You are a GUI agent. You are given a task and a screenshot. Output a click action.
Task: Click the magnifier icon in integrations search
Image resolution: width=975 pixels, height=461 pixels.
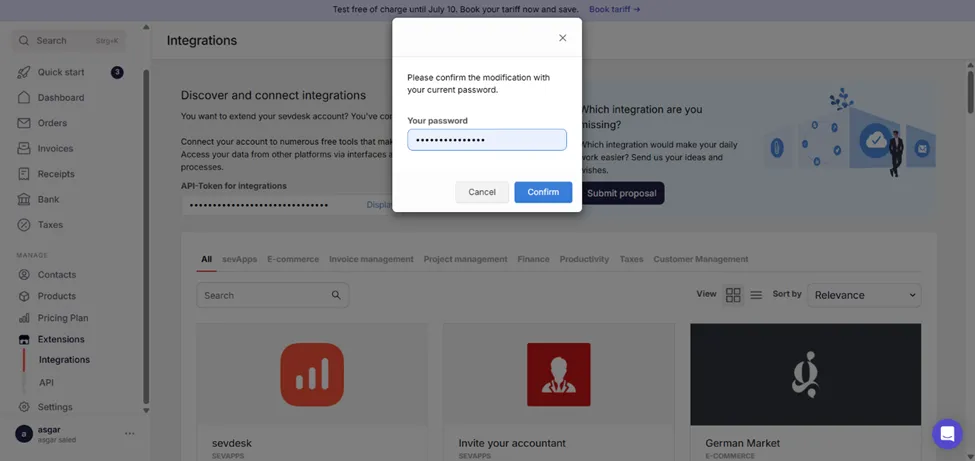coord(336,295)
